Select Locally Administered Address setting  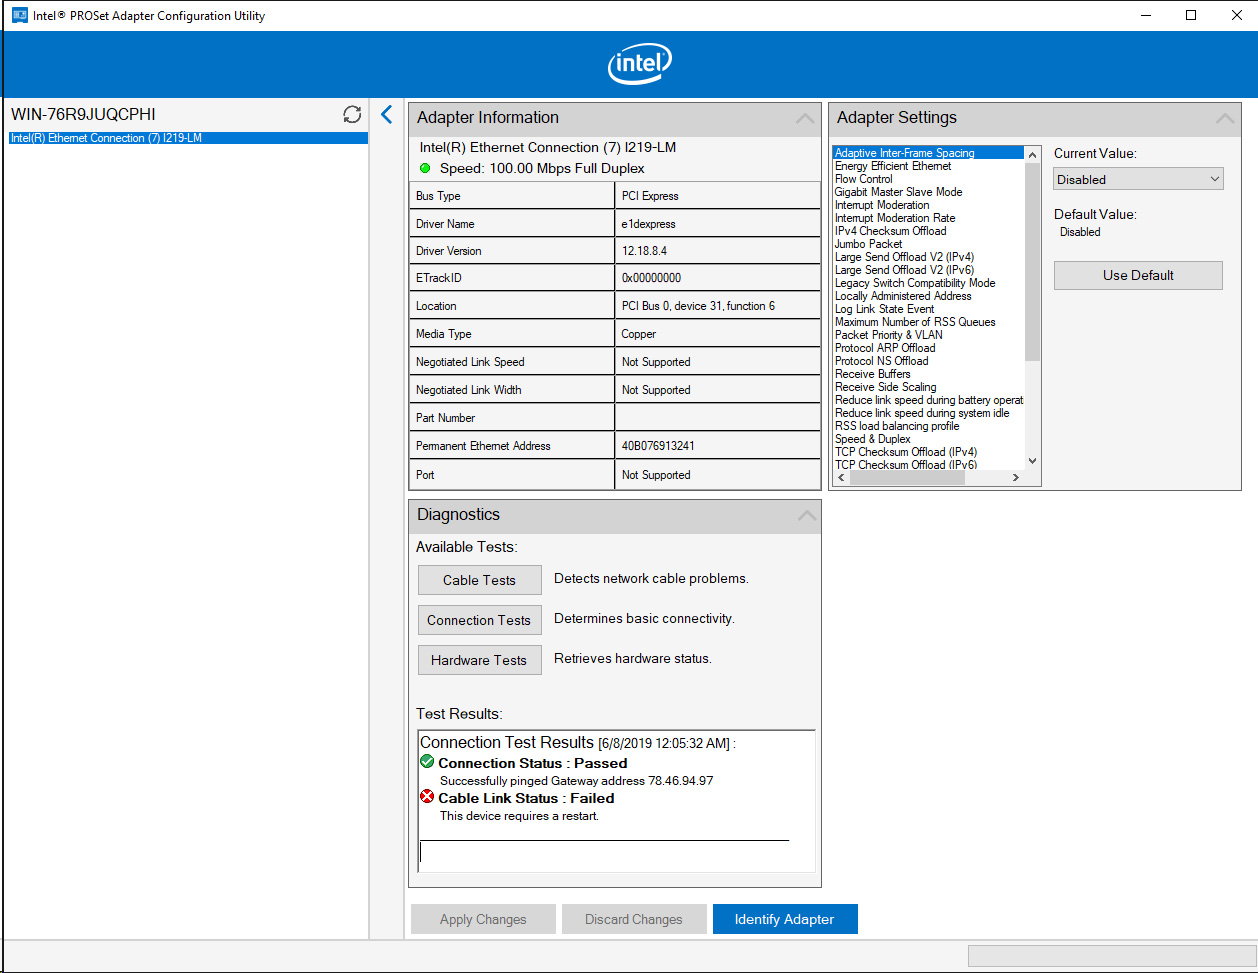[x=928, y=296]
